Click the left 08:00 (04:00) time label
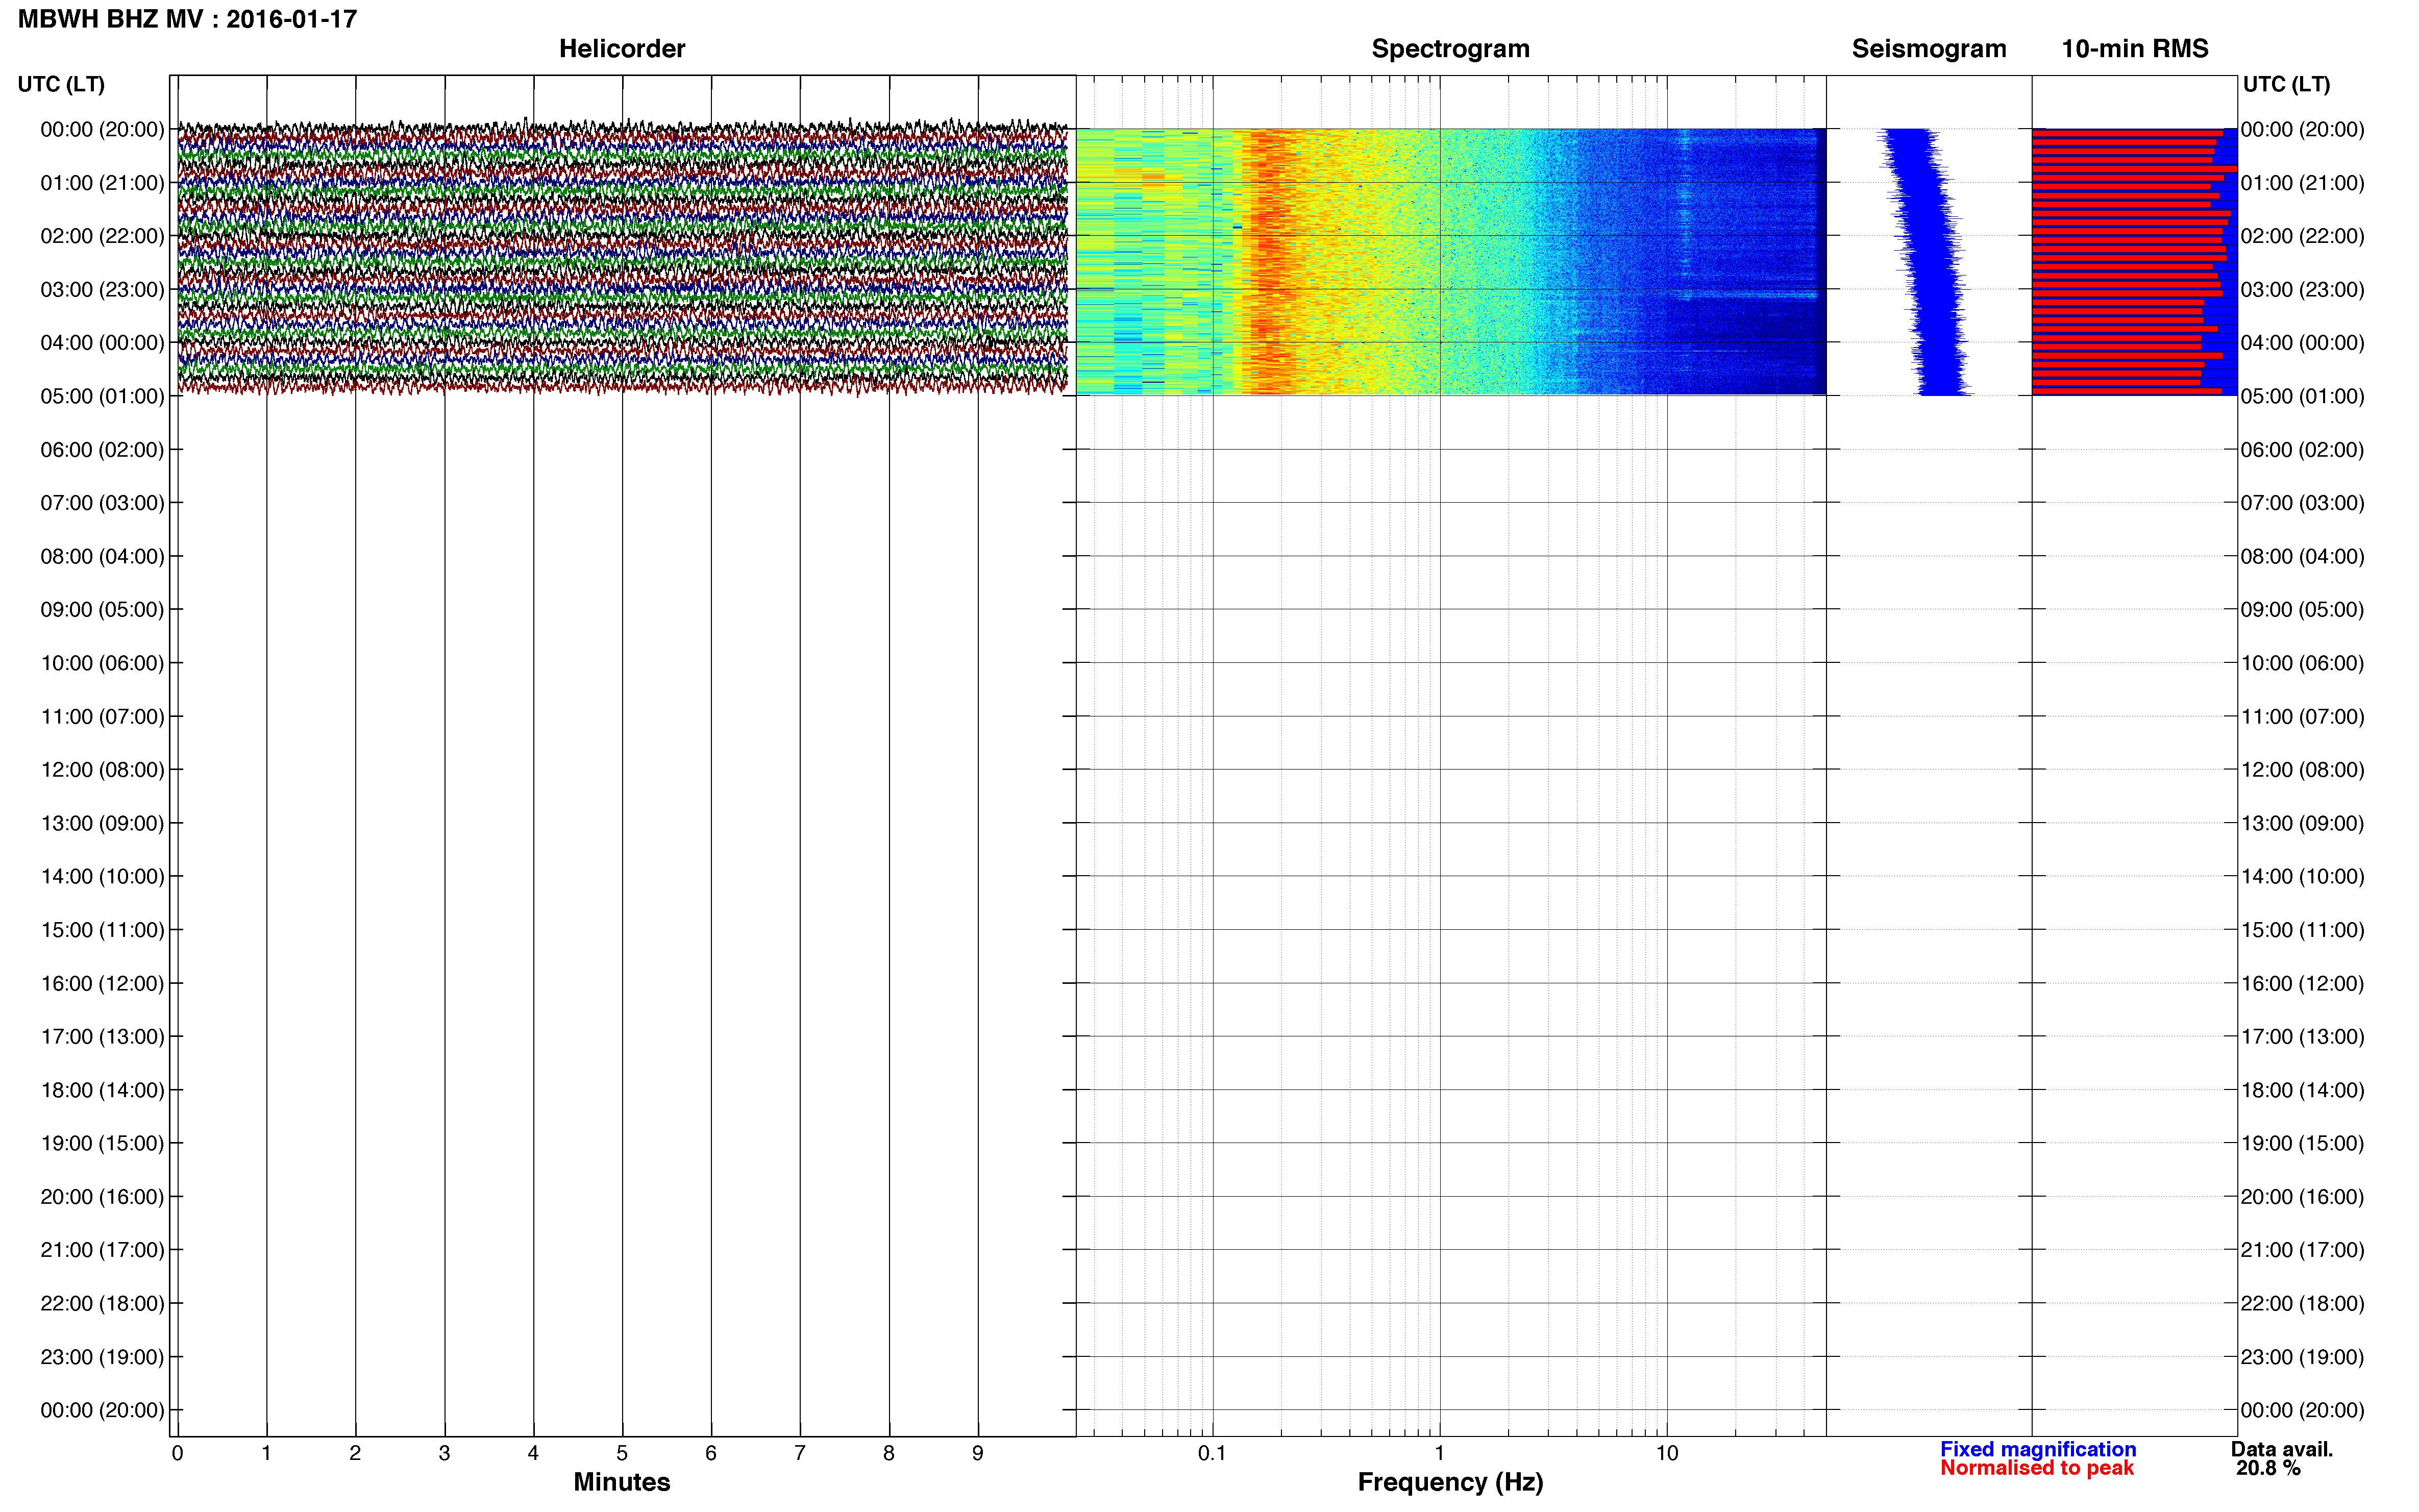Screen dimensions: 2419x1512 click(102, 556)
